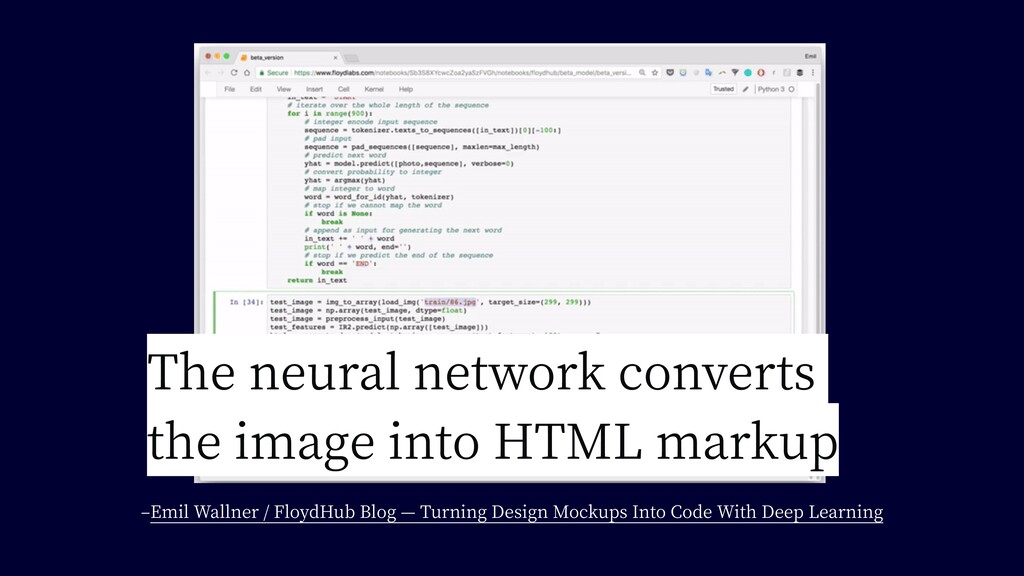Select the beta_version tab
The height and width of the screenshot is (576, 1024).
289,57
